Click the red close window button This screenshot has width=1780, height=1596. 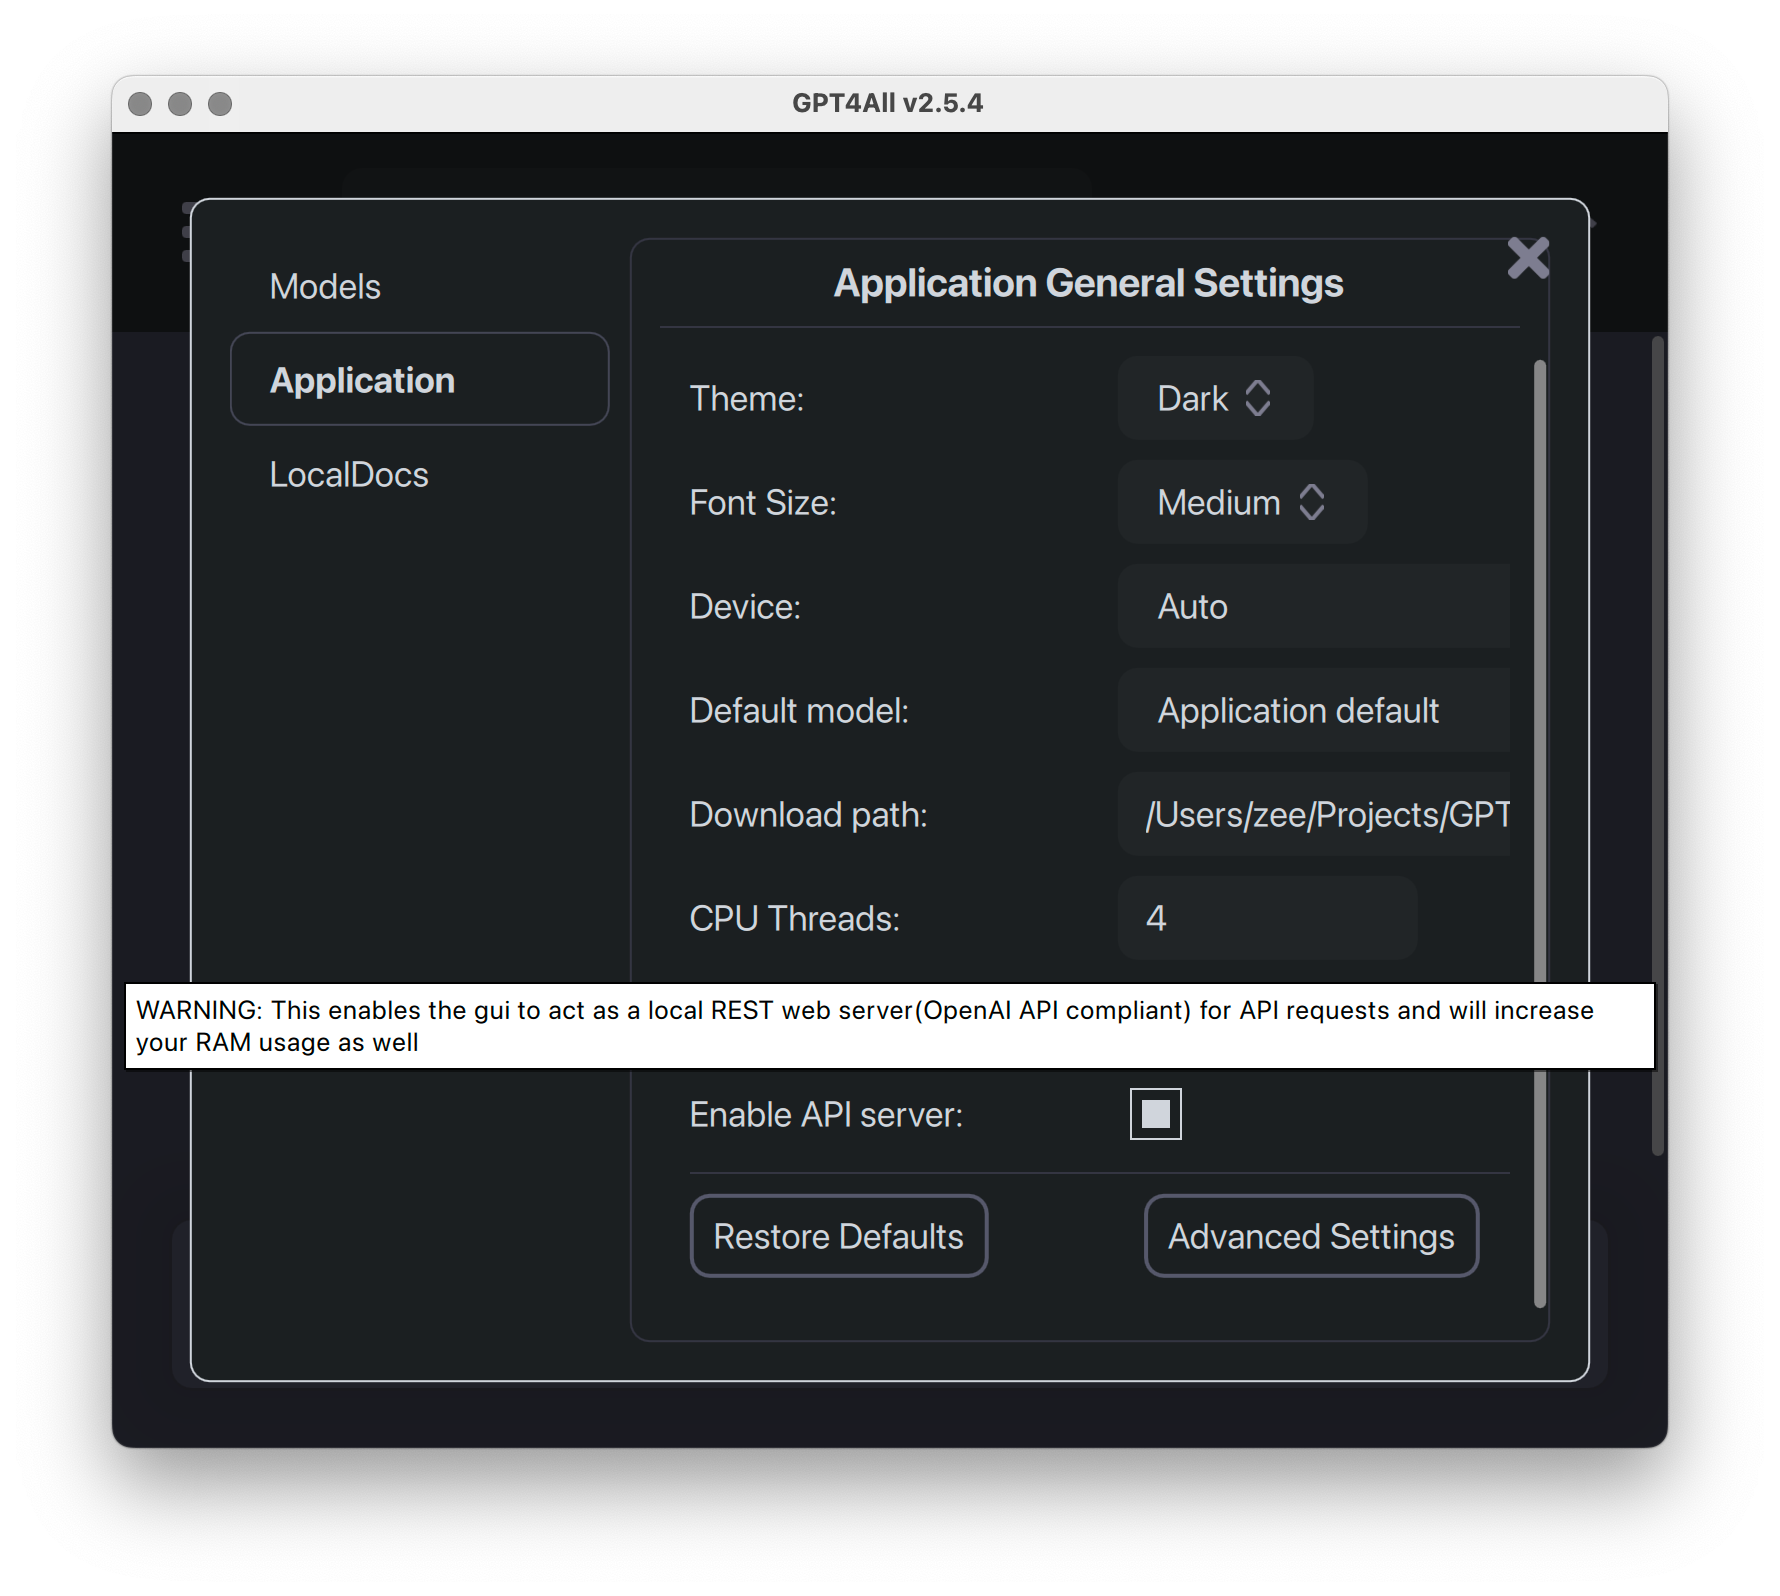pos(140,104)
